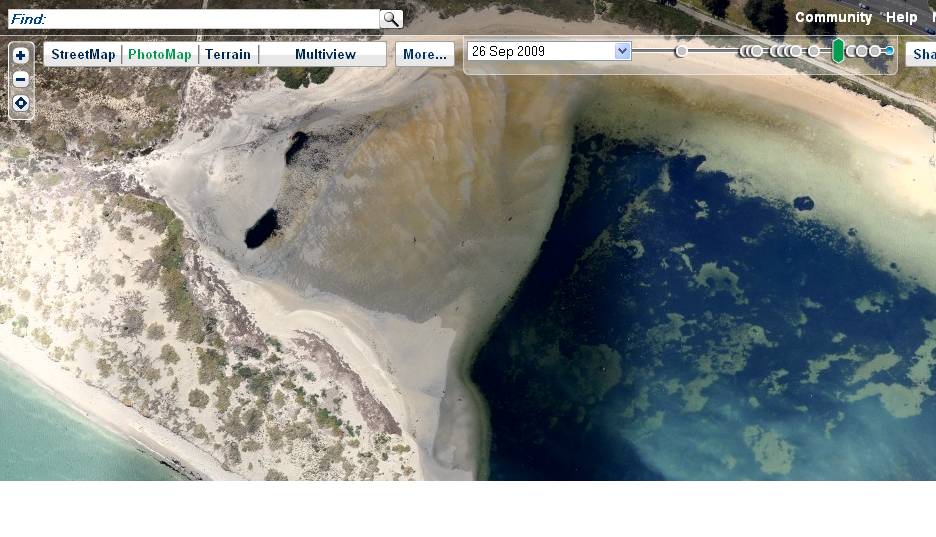
Task: Click the green timeline slider handle
Action: coord(838,51)
